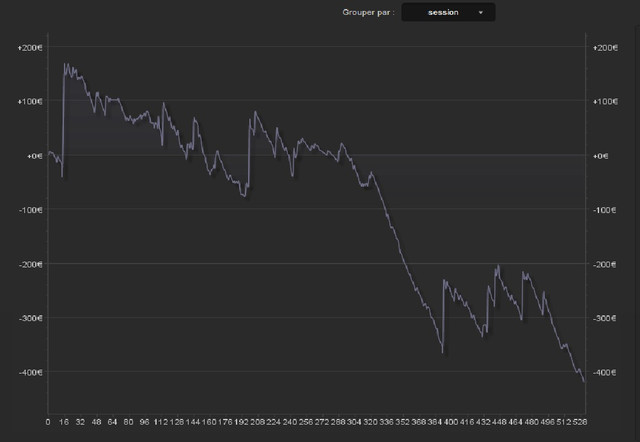Click the '-100€' label on left axis
This screenshot has height=442, width=640.
pos(31,210)
